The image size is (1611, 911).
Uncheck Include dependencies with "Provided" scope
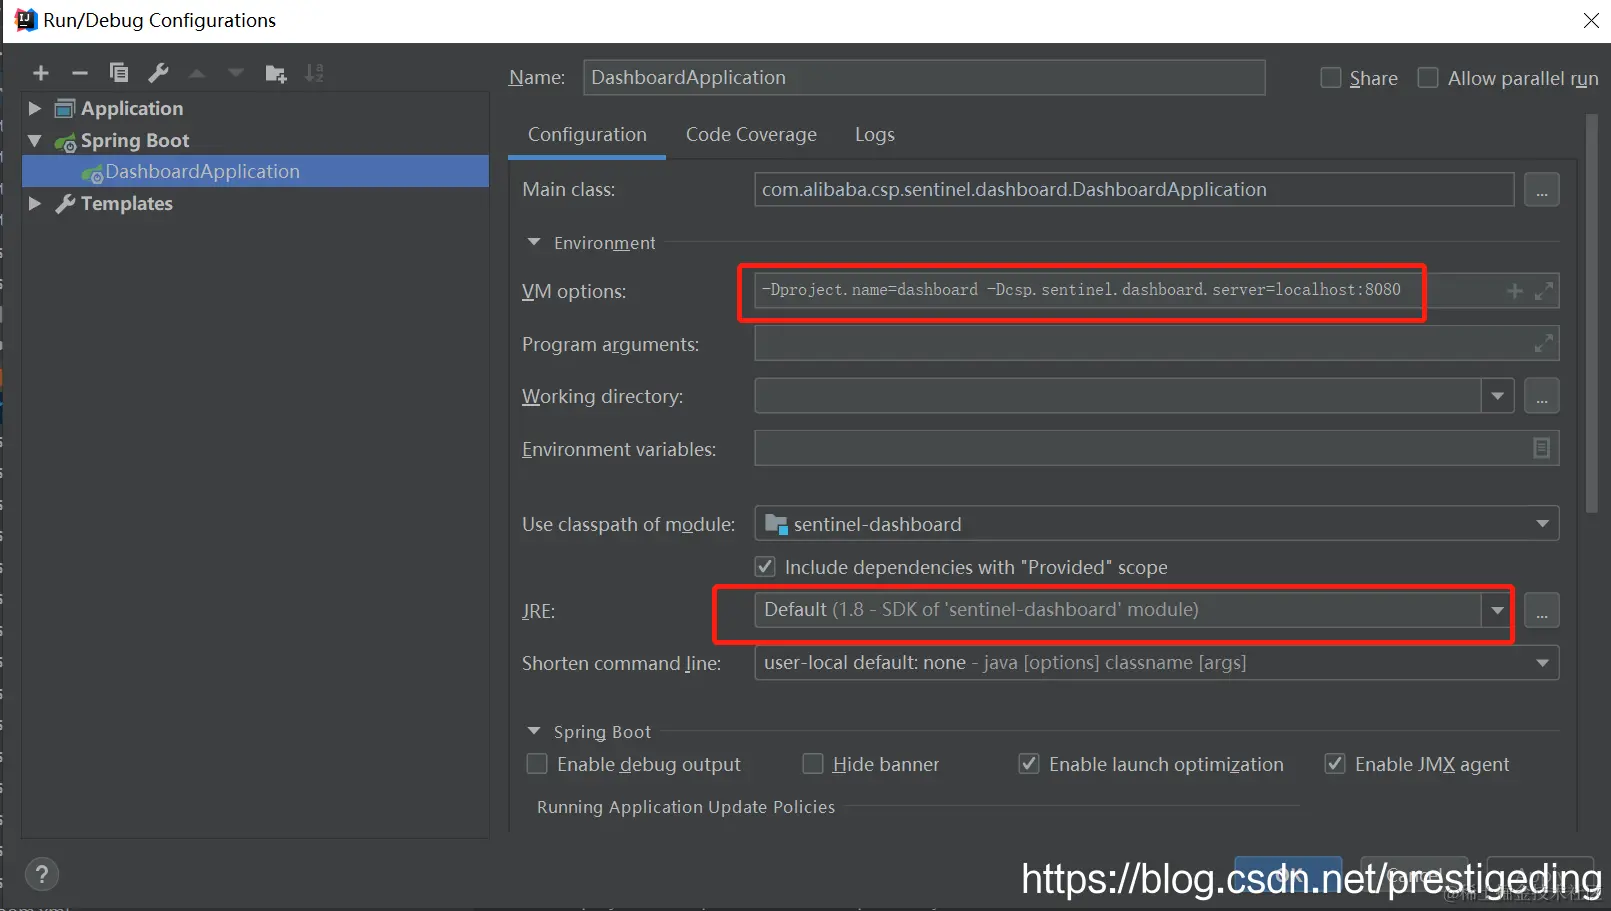(x=765, y=567)
